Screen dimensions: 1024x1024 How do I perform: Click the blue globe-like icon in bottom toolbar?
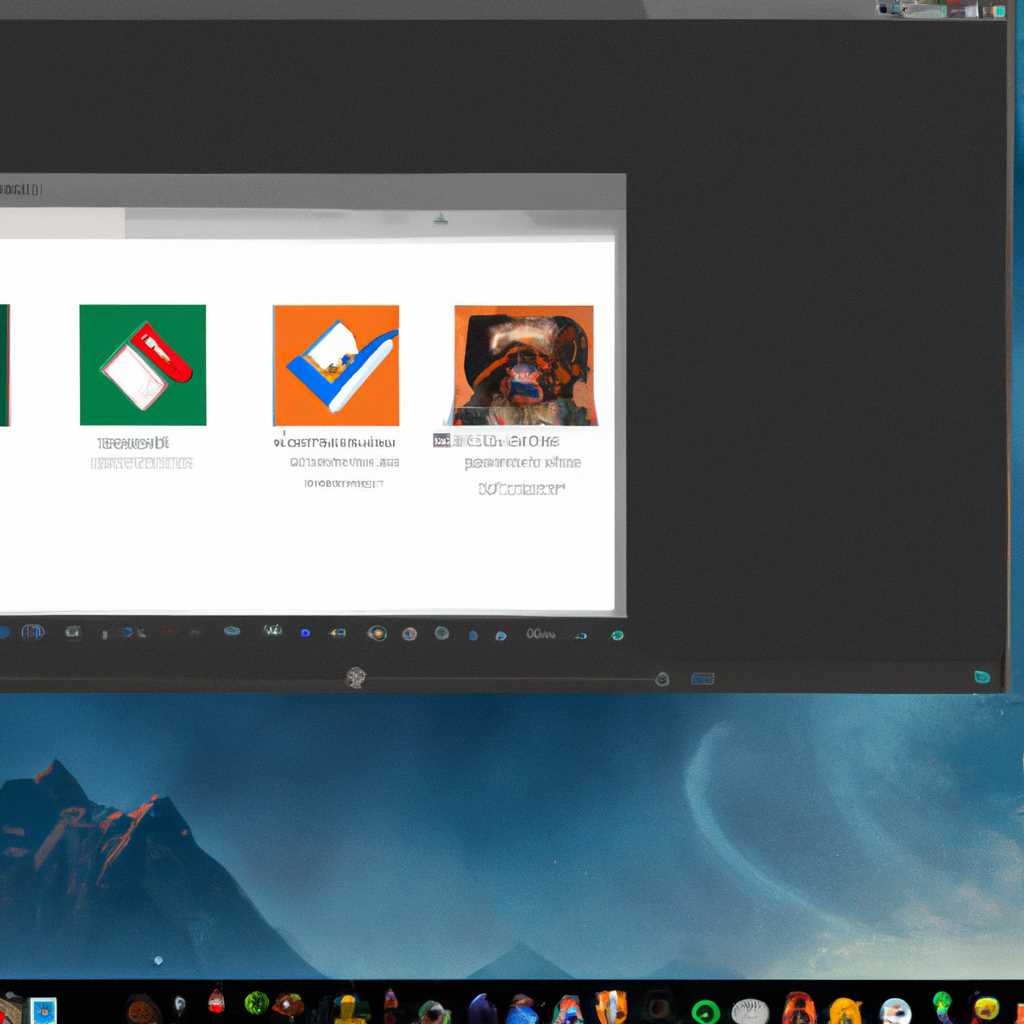coord(33,632)
